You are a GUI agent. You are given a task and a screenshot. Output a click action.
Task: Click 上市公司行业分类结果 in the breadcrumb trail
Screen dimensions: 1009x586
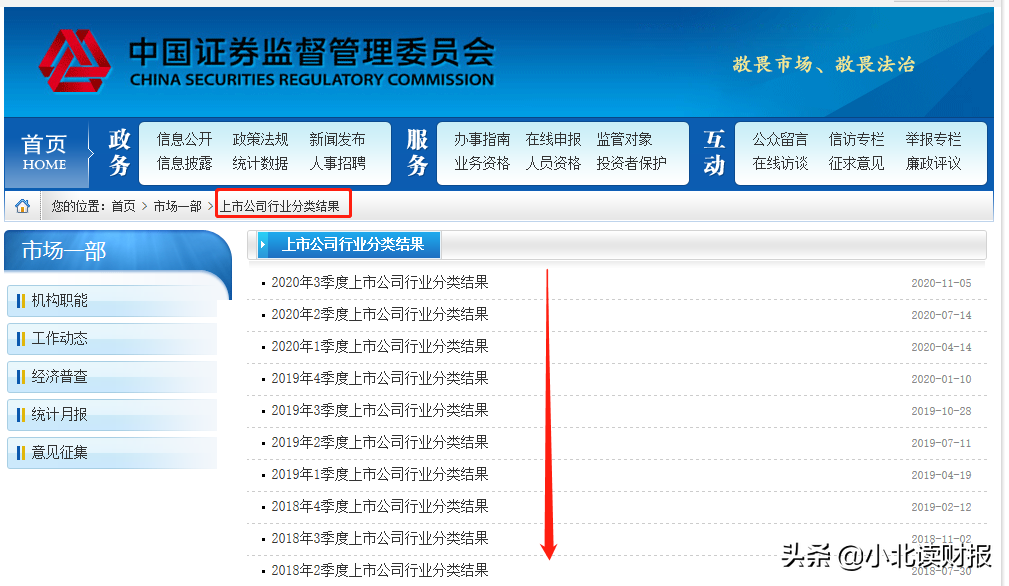pyautogui.click(x=283, y=204)
